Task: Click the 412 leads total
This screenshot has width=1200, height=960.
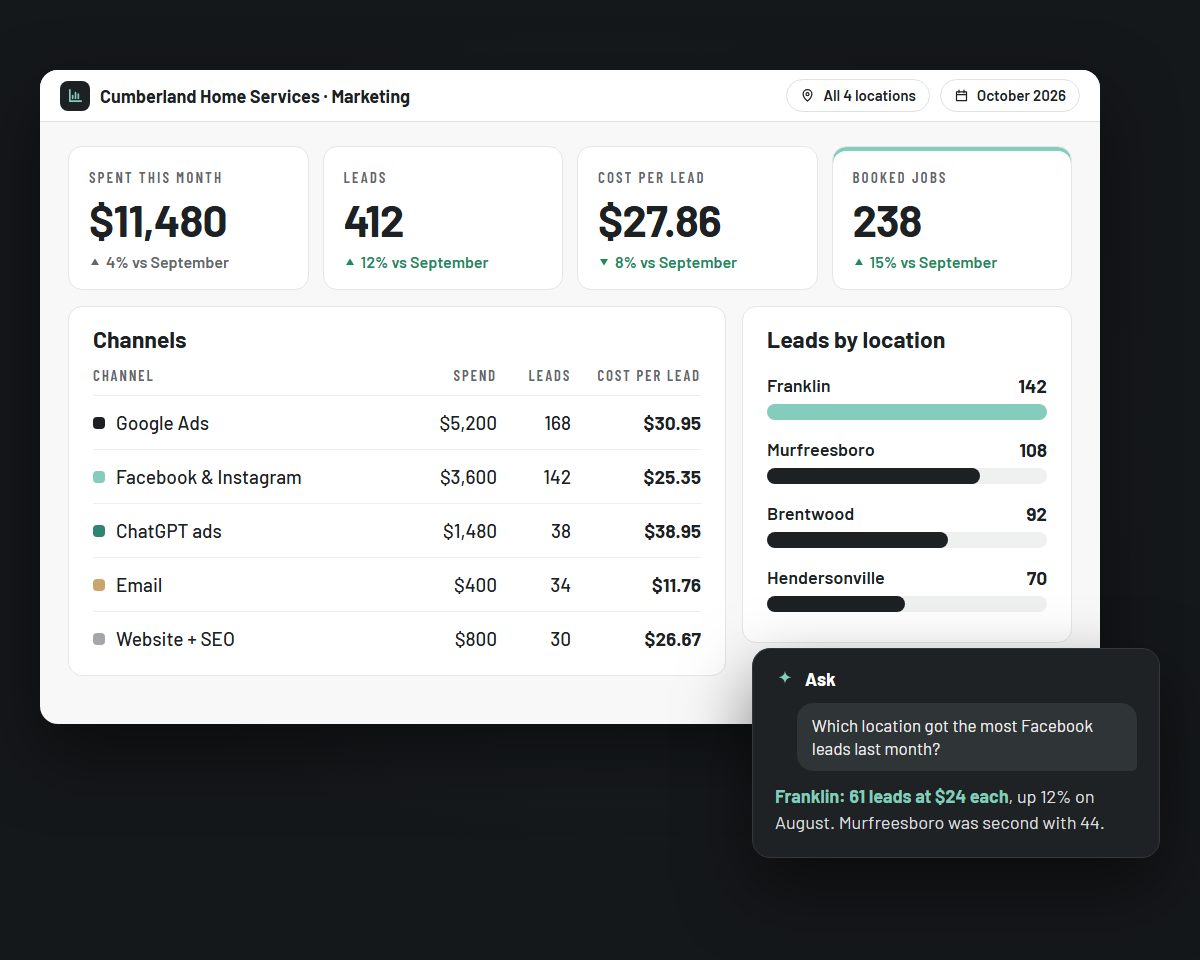Action: (x=374, y=221)
